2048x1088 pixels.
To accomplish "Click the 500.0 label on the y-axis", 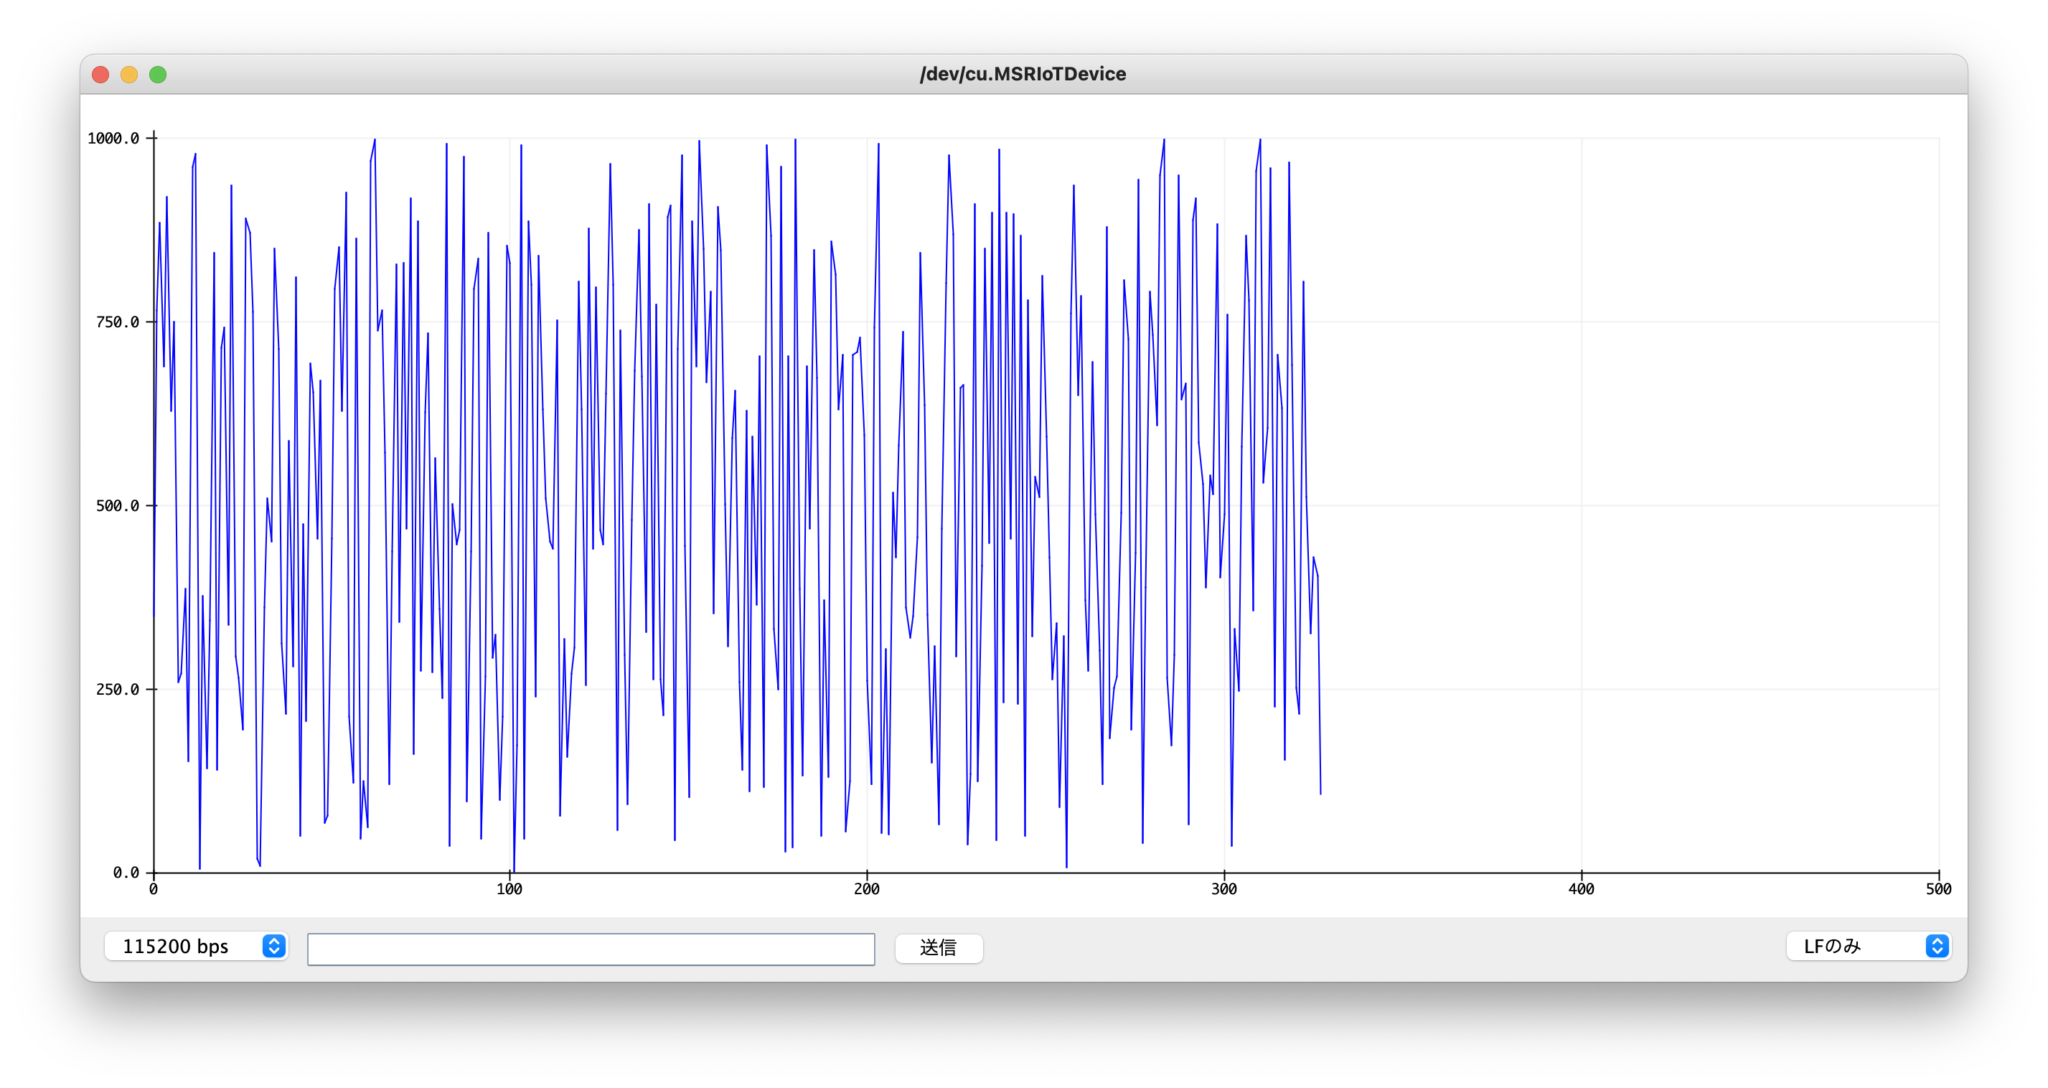I will (119, 506).
